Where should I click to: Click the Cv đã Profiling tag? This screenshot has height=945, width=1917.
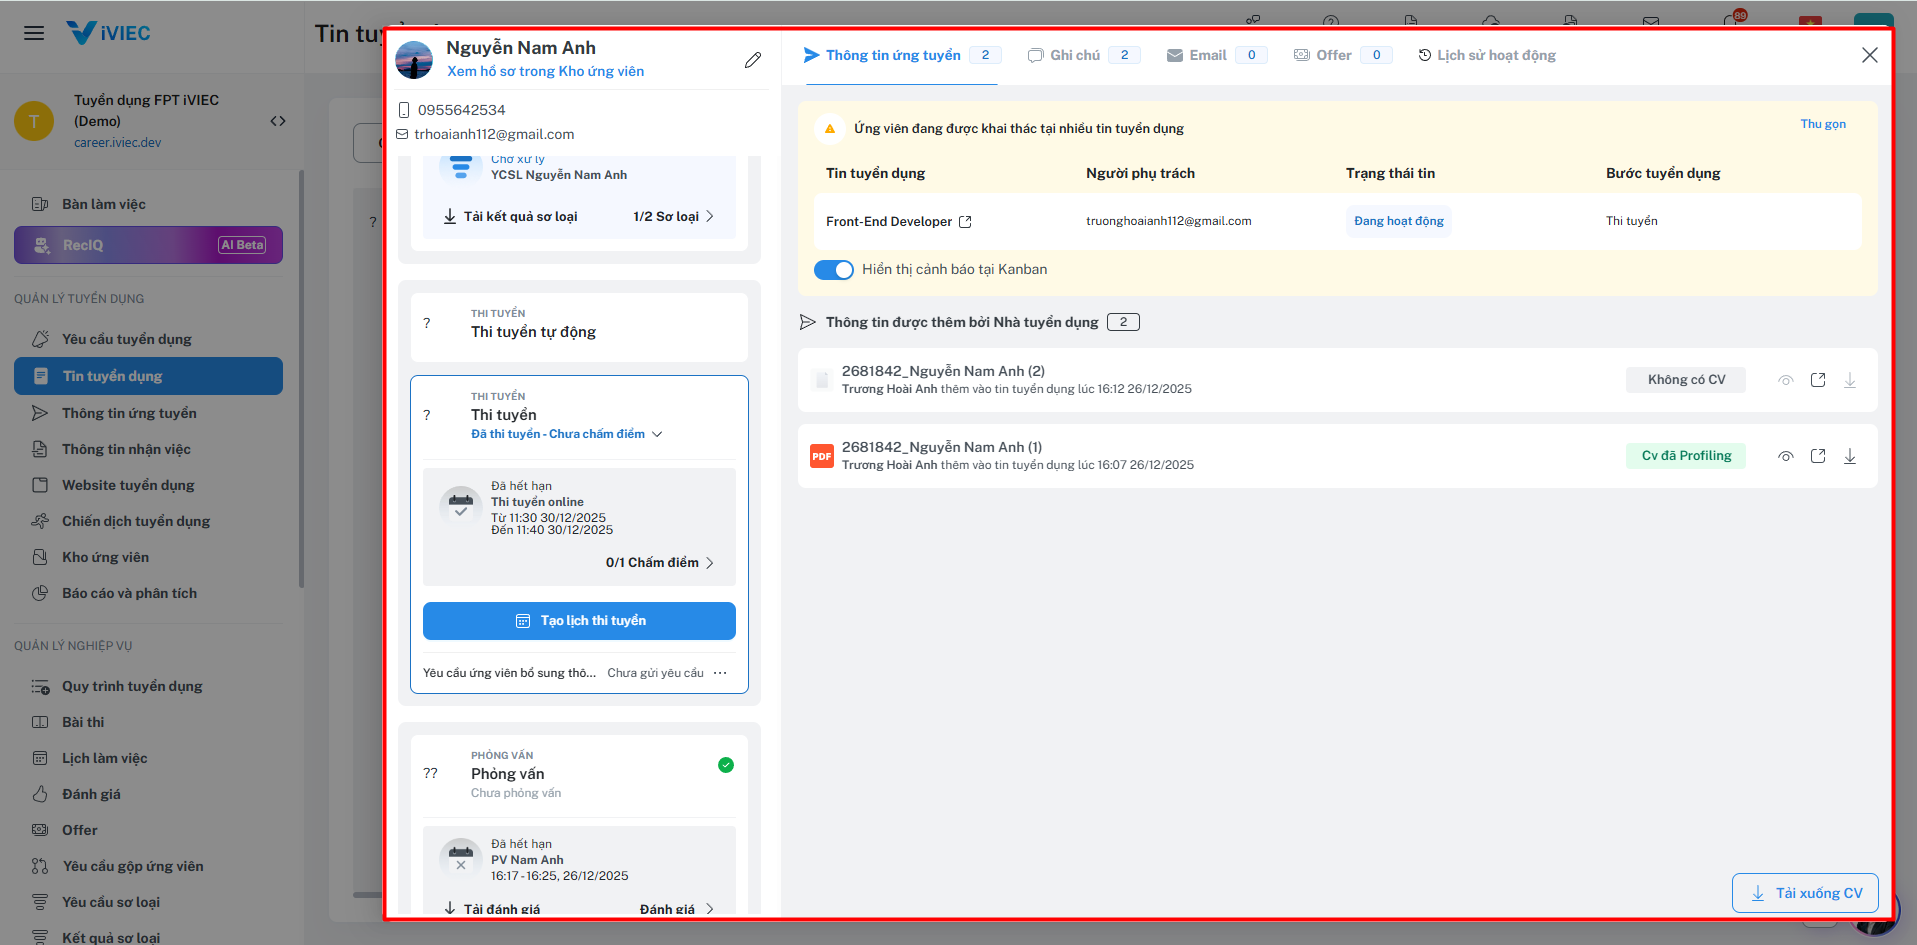1686,456
